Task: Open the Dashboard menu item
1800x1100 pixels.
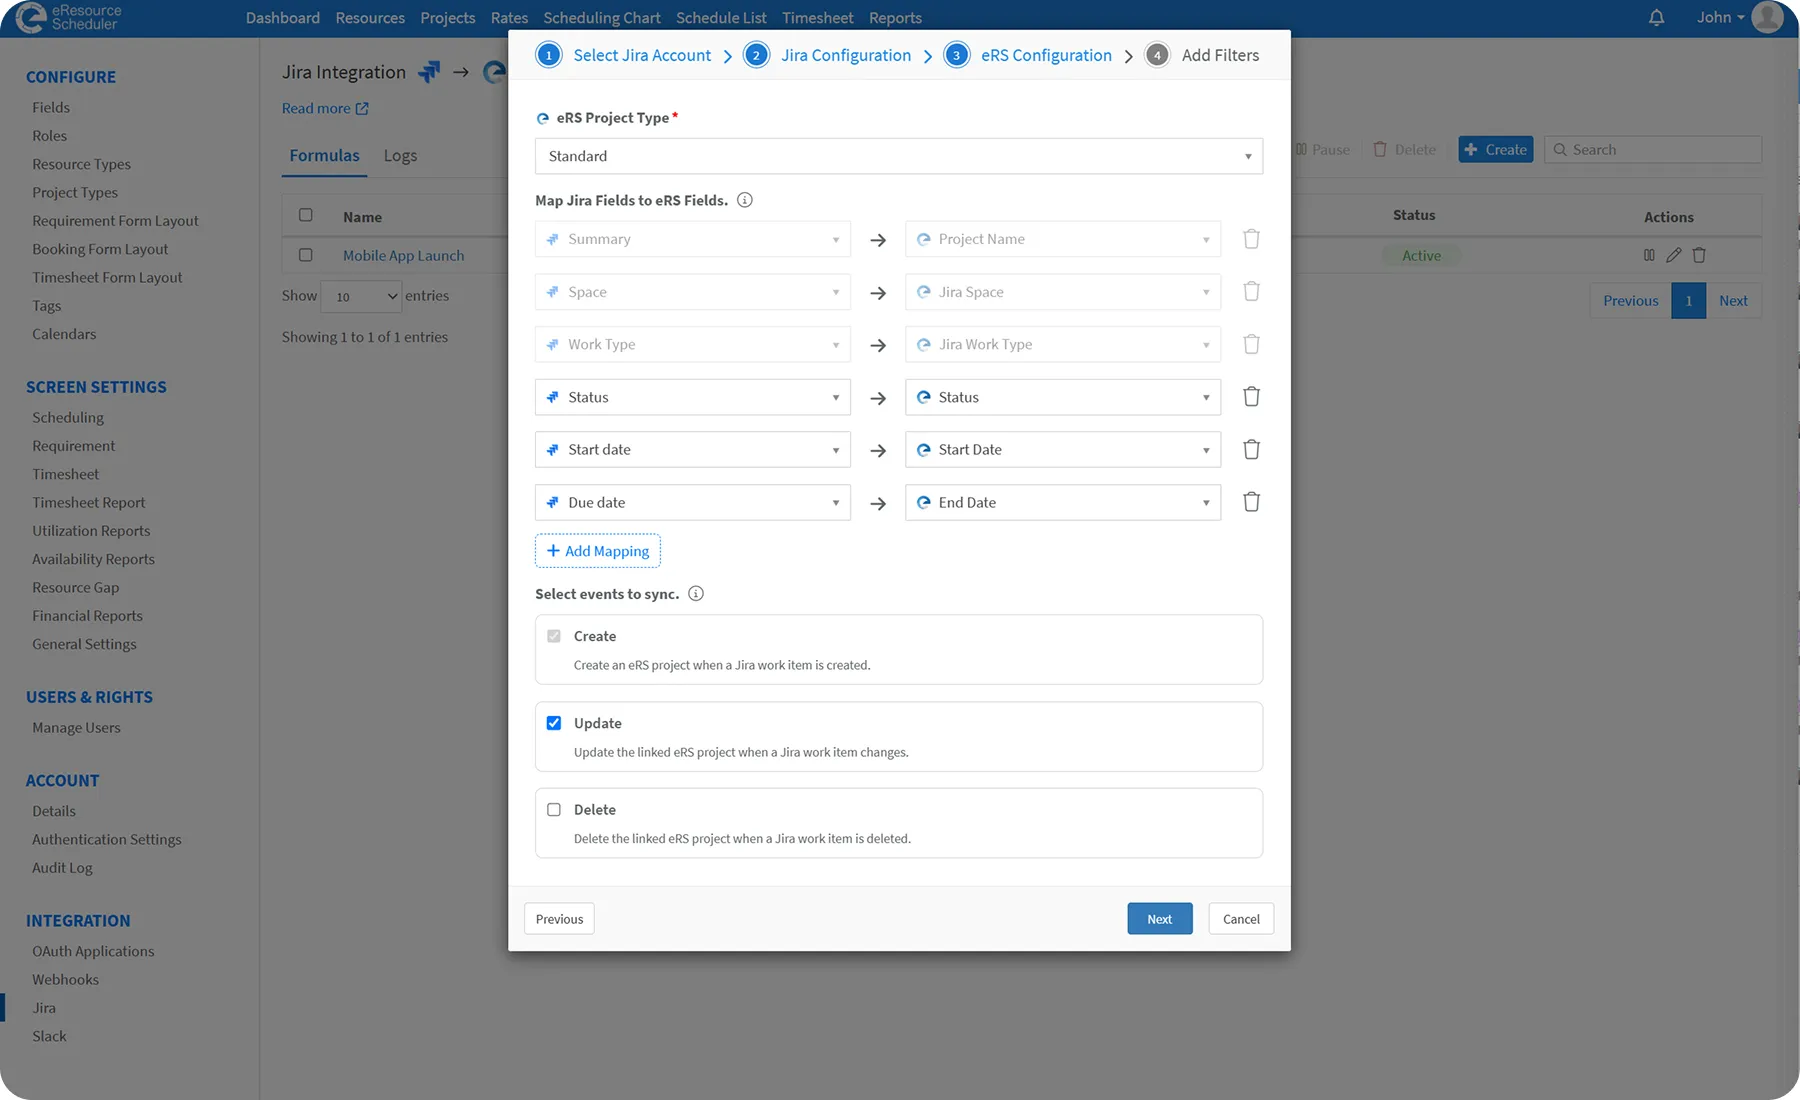Action: pos(283,18)
